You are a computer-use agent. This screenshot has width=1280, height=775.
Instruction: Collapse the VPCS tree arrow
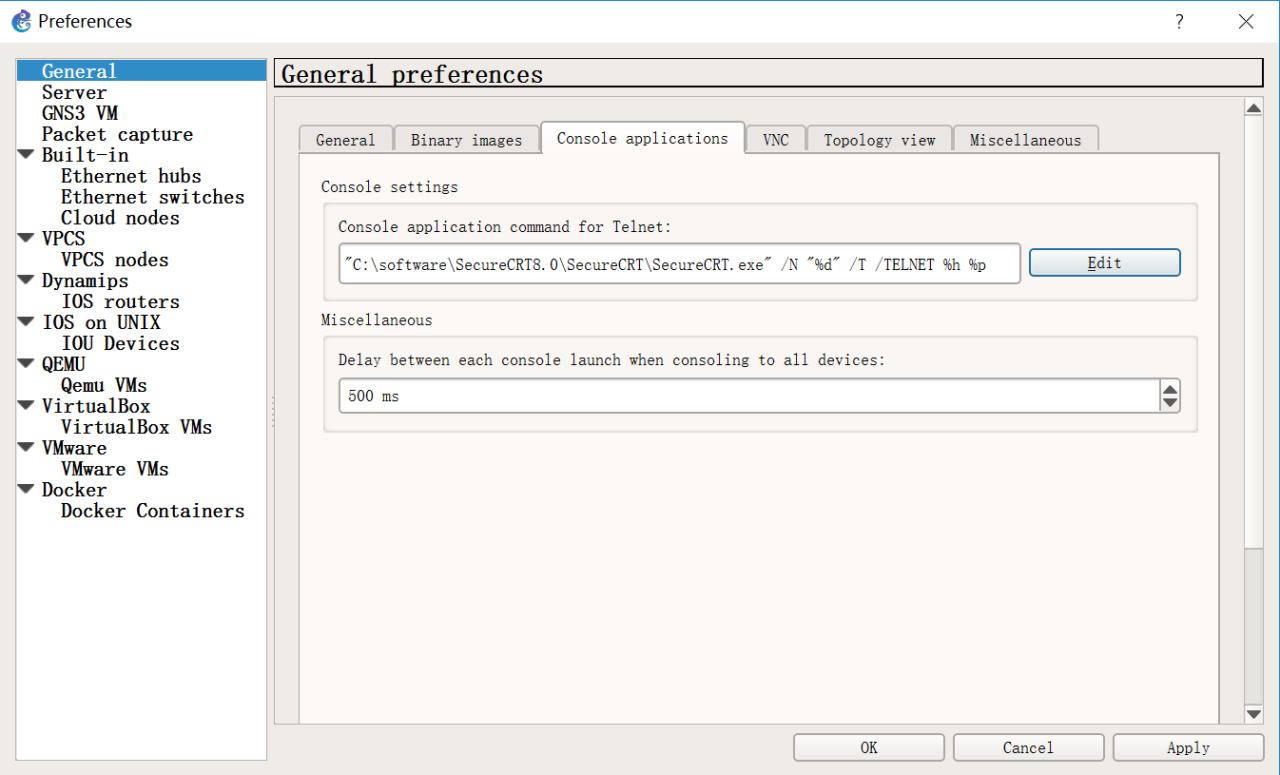tap(26, 239)
